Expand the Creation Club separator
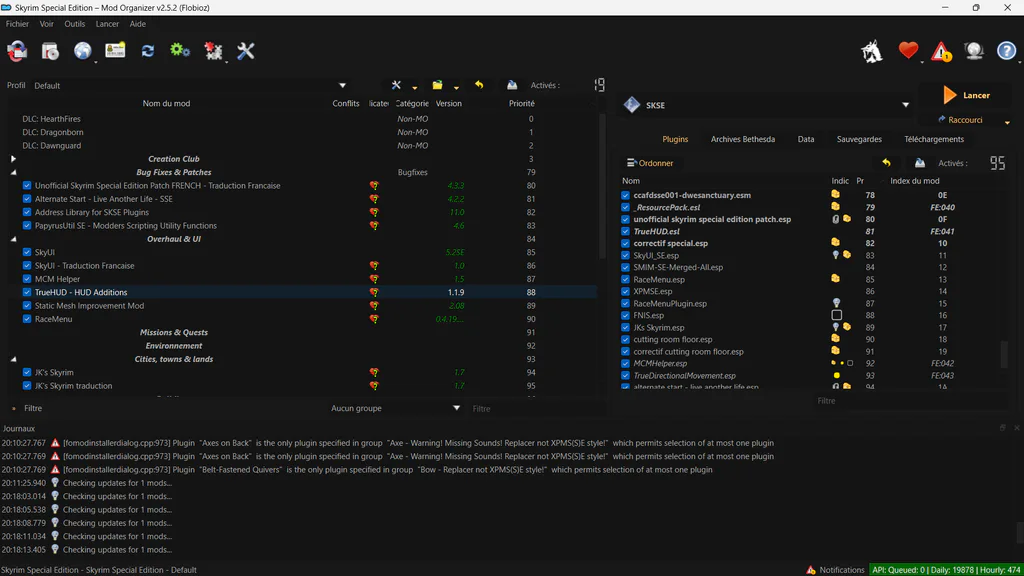Viewport: 1024px width, 576px height. pyautogui.click(x=13, y=159)
